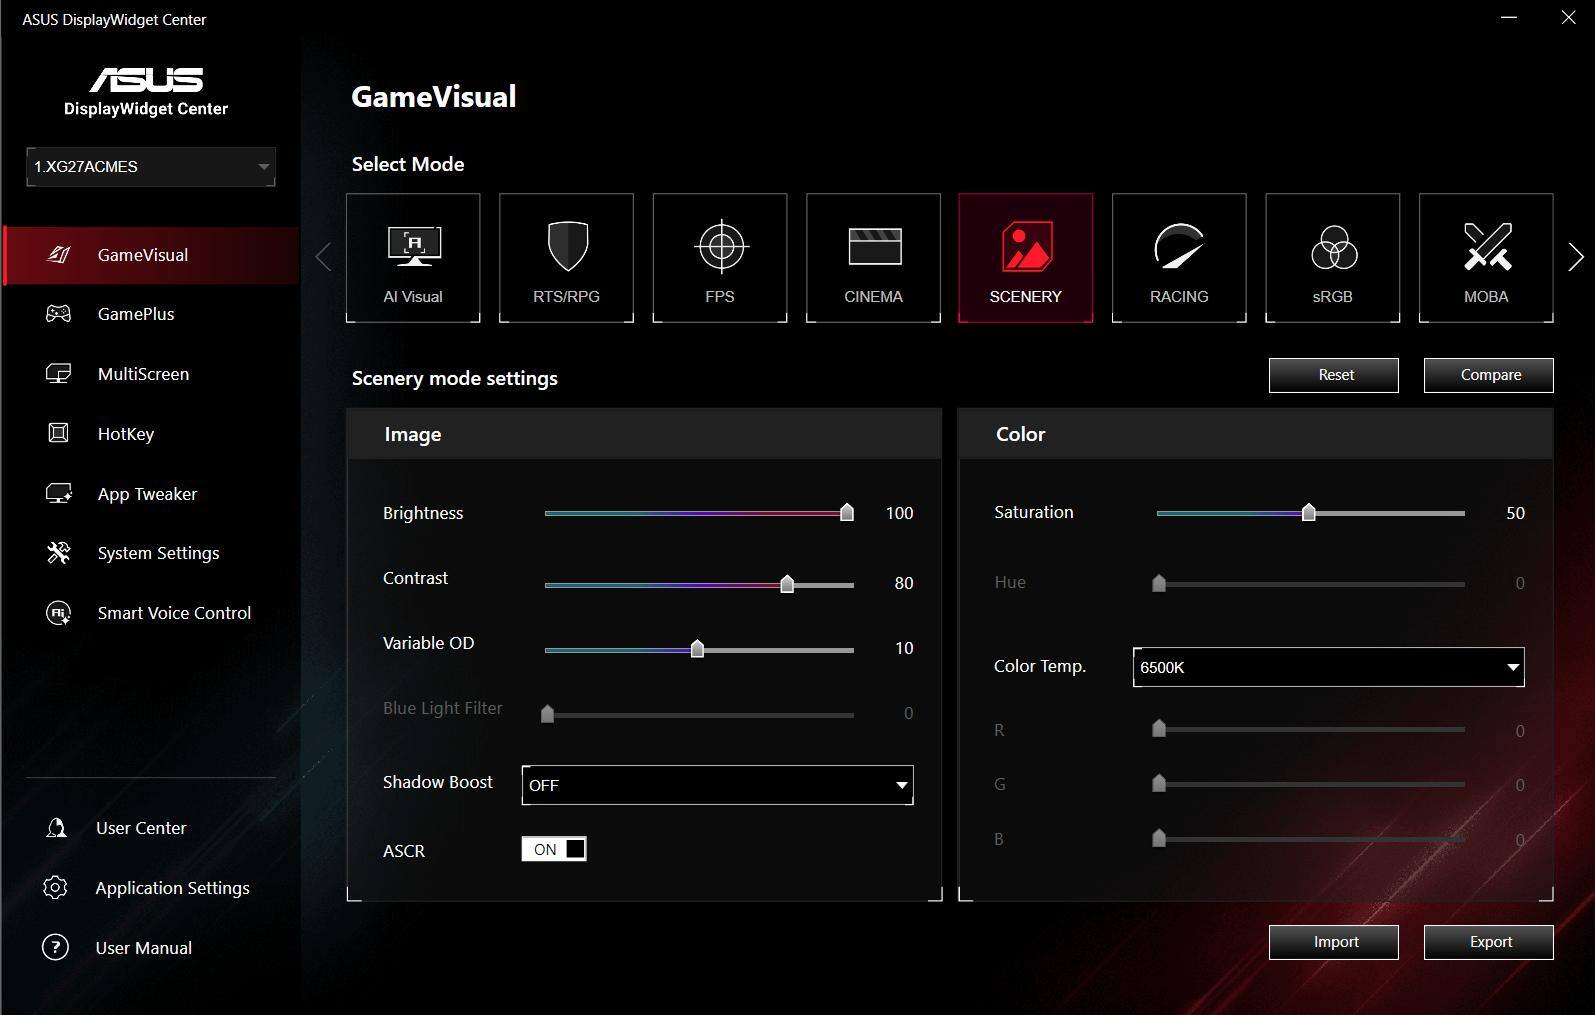
Task: Select the FPS crosshair mode
Action: pos(720,258)
